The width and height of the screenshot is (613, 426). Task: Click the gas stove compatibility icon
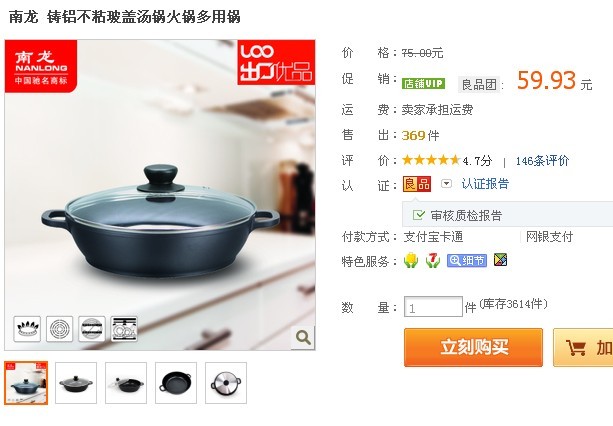[x=27, y=329]
